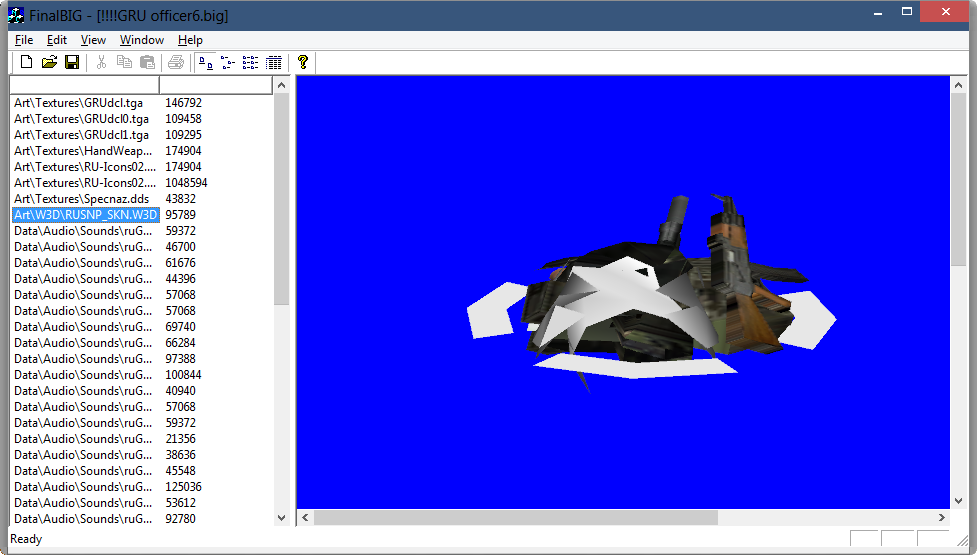Click the Open folder toolbar icon
The image size is (977, 555).
click(49, 63)
